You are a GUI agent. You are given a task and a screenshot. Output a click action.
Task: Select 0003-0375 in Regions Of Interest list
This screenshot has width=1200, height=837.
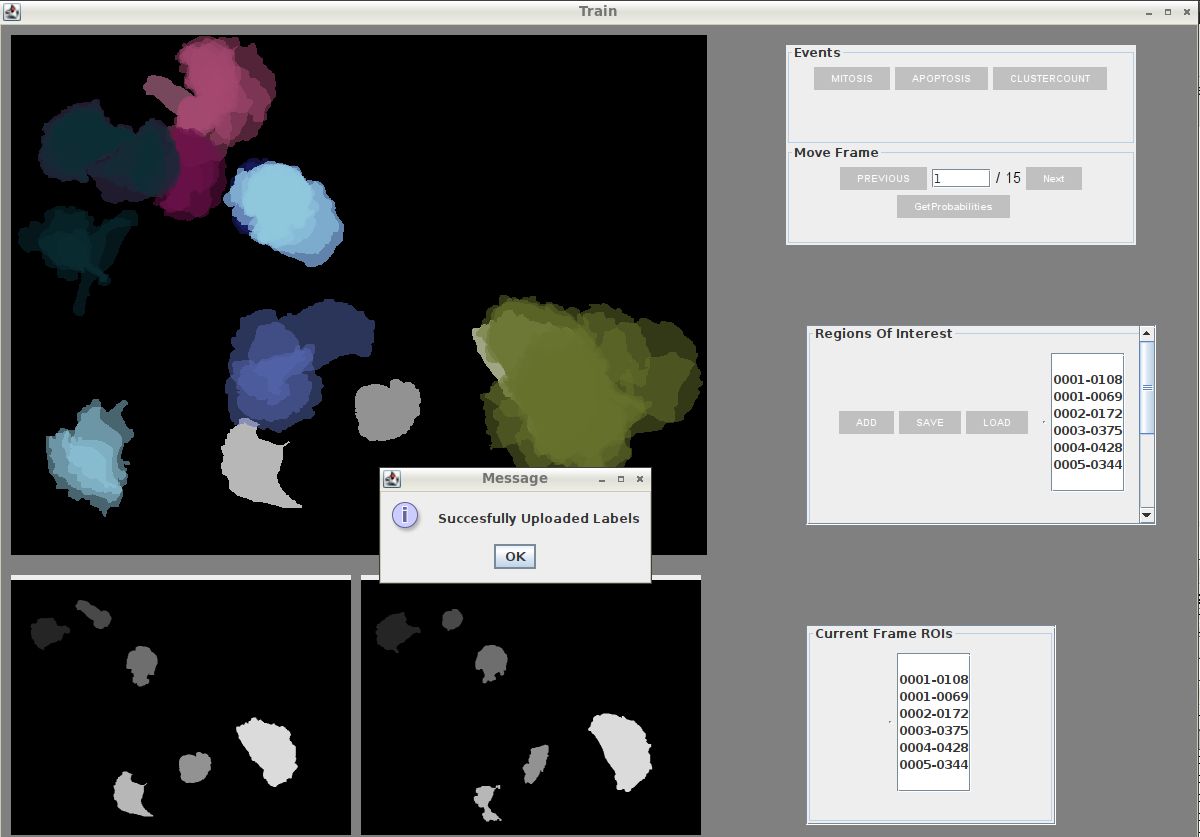coord(1088,431)
